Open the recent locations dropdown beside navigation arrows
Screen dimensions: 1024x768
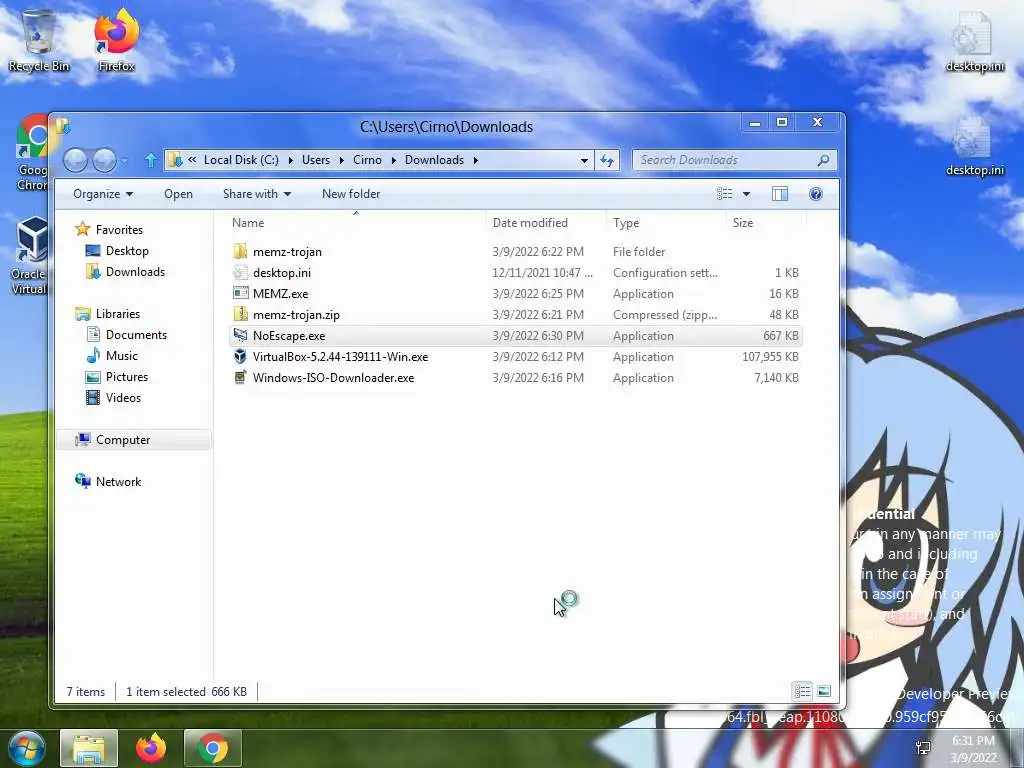point(124,161)
